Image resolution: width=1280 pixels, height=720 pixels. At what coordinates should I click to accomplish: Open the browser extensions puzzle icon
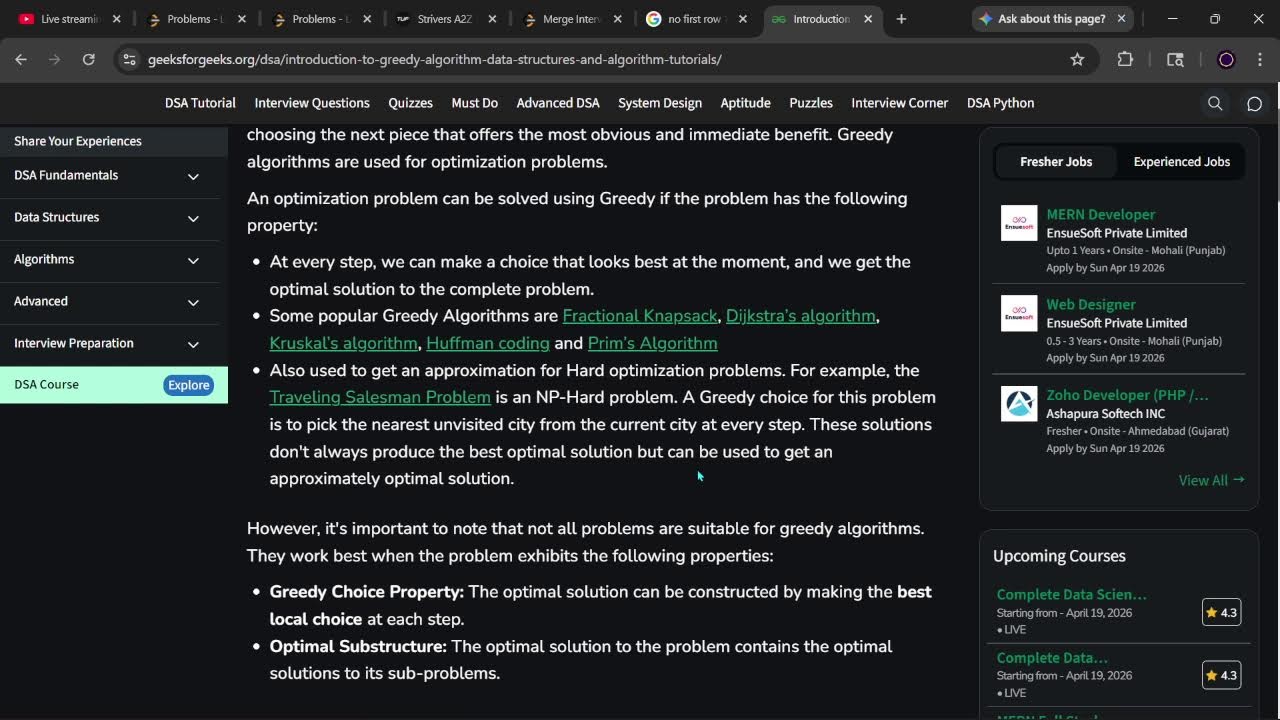click(x=1125, y=60)
